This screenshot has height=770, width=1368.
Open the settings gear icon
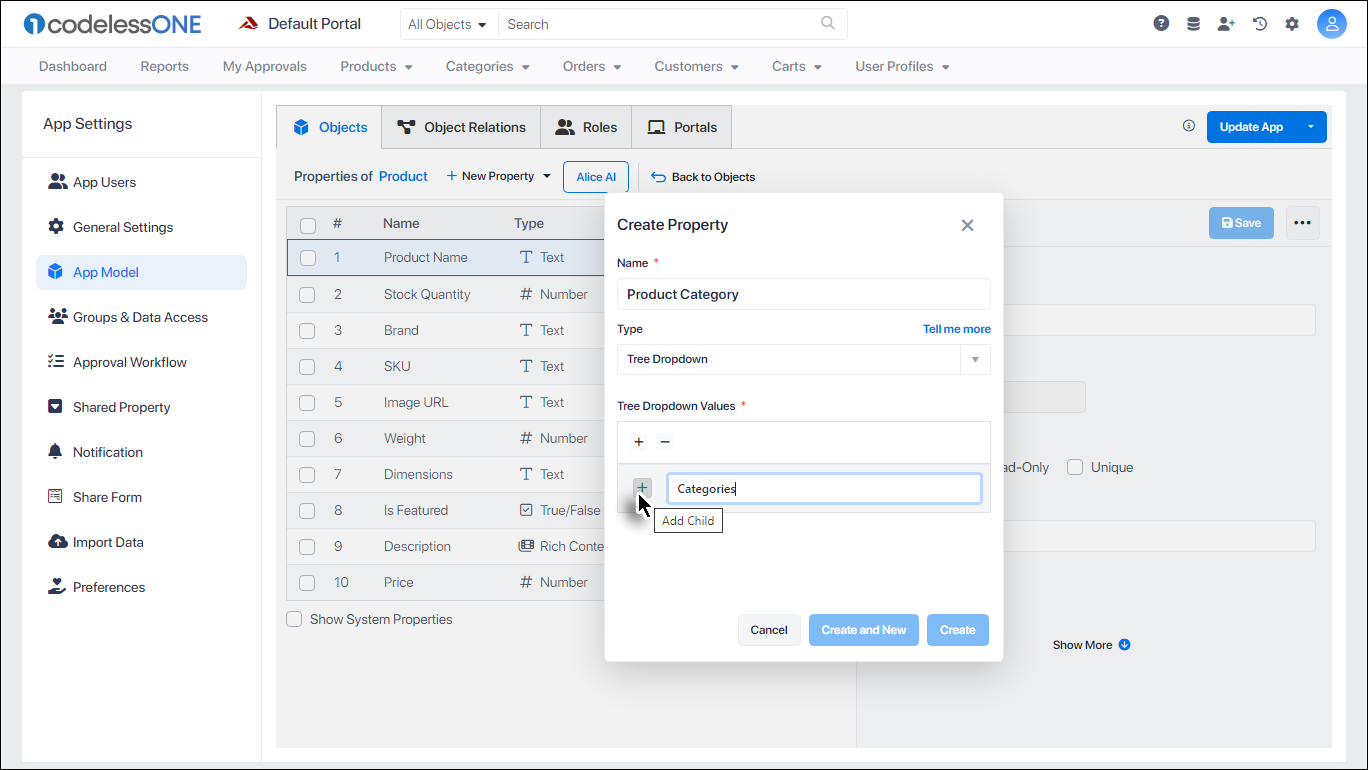tap(1292, 22)
